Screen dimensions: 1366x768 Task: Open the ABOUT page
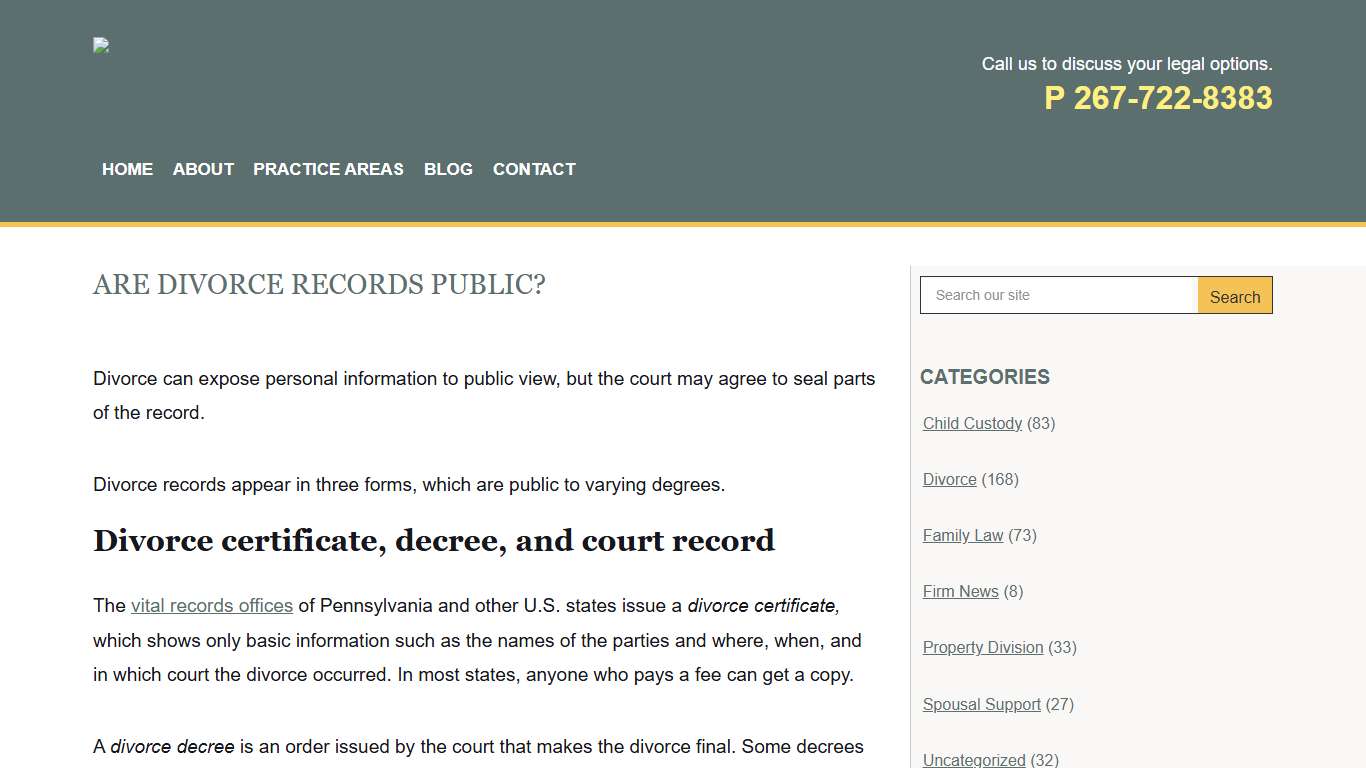203,169
